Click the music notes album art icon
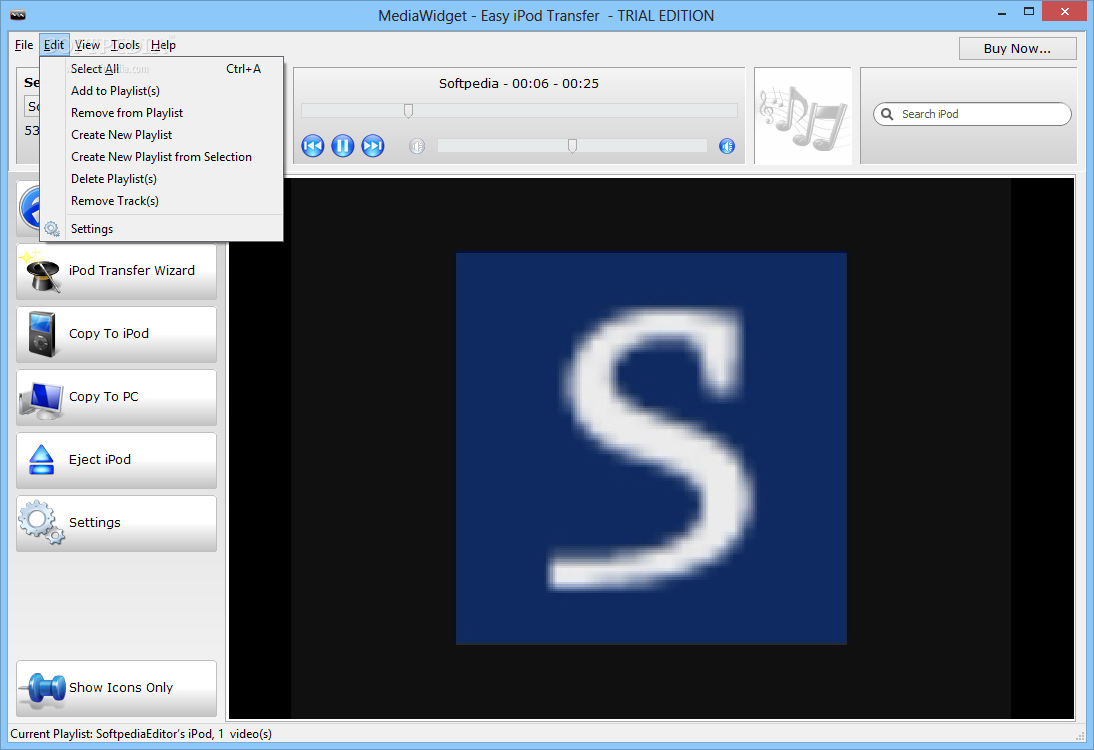Image resolution: width=1094 pixels, height=750 pixels. (803, 116)
